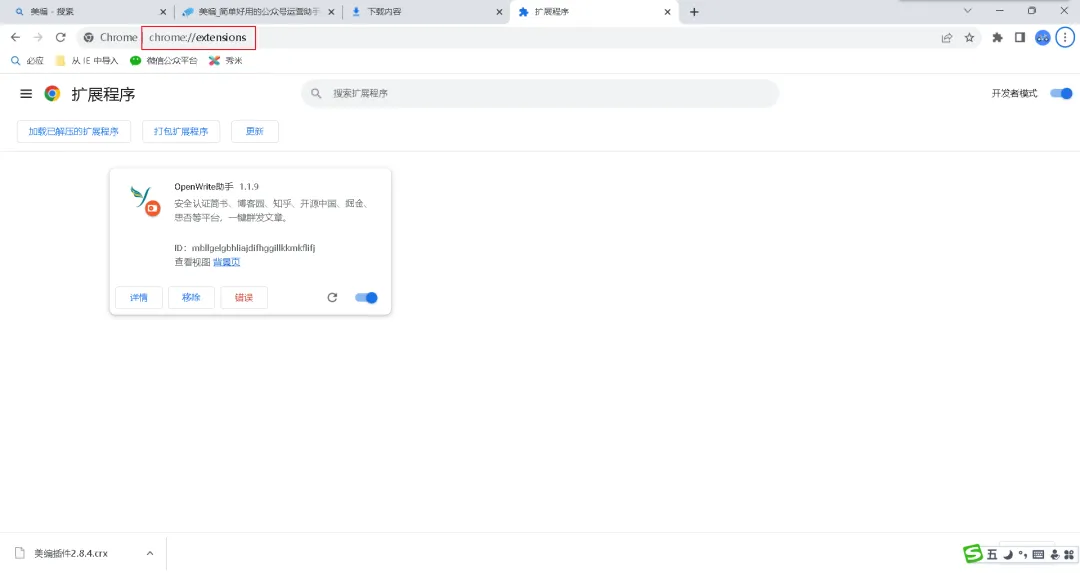Close the 下载内容 tab
Image resolution: width=1080 pixels, height=573 pixels.
(499, 12)
